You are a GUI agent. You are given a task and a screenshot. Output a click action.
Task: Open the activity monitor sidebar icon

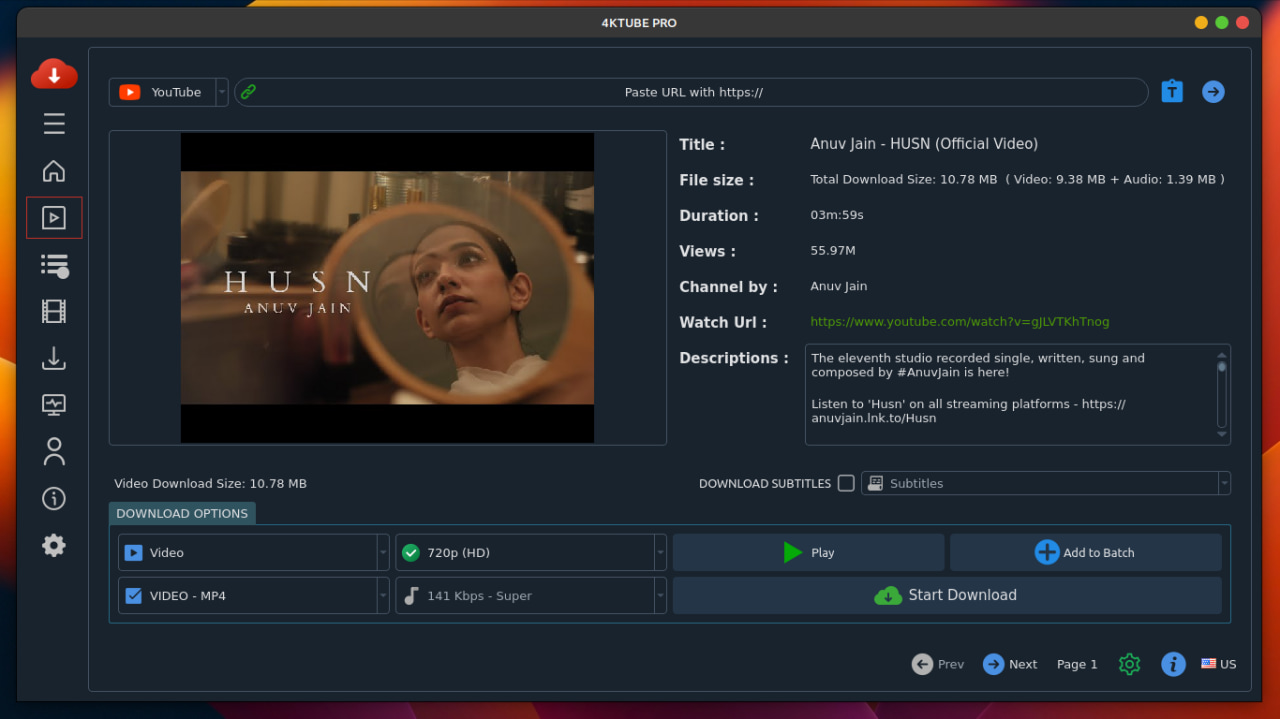tap(54, 405)
